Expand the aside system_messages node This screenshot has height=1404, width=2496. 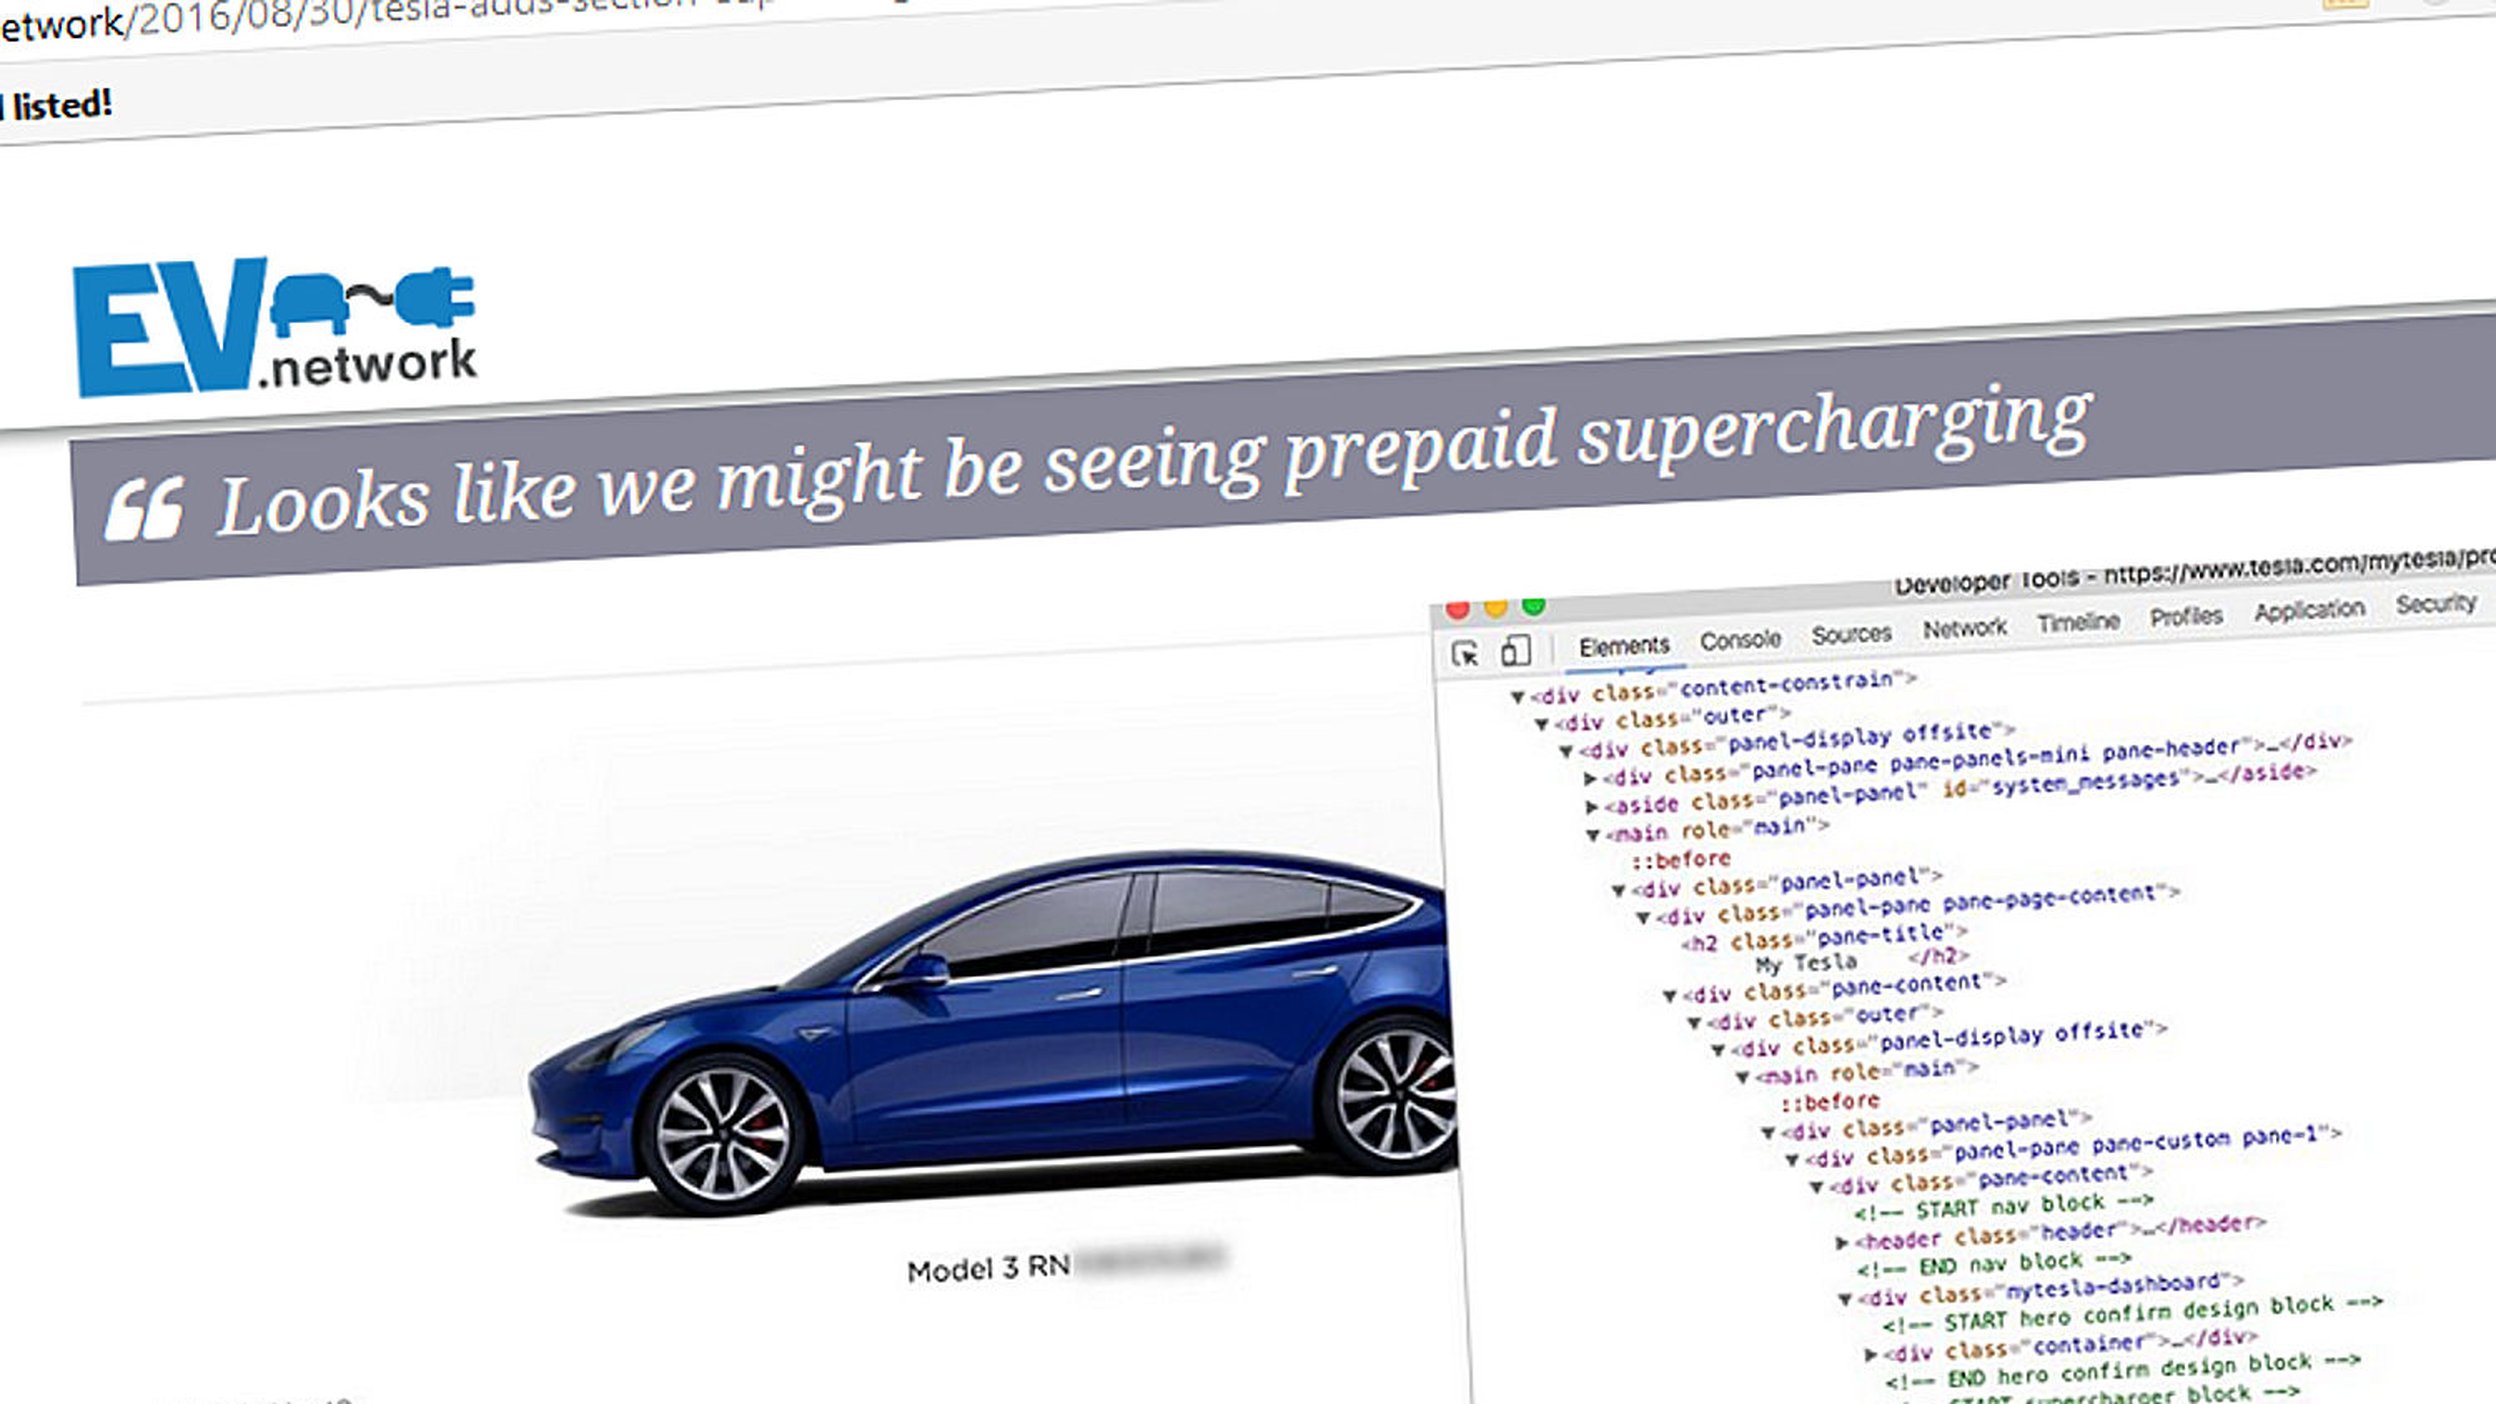coord(1591,806)
